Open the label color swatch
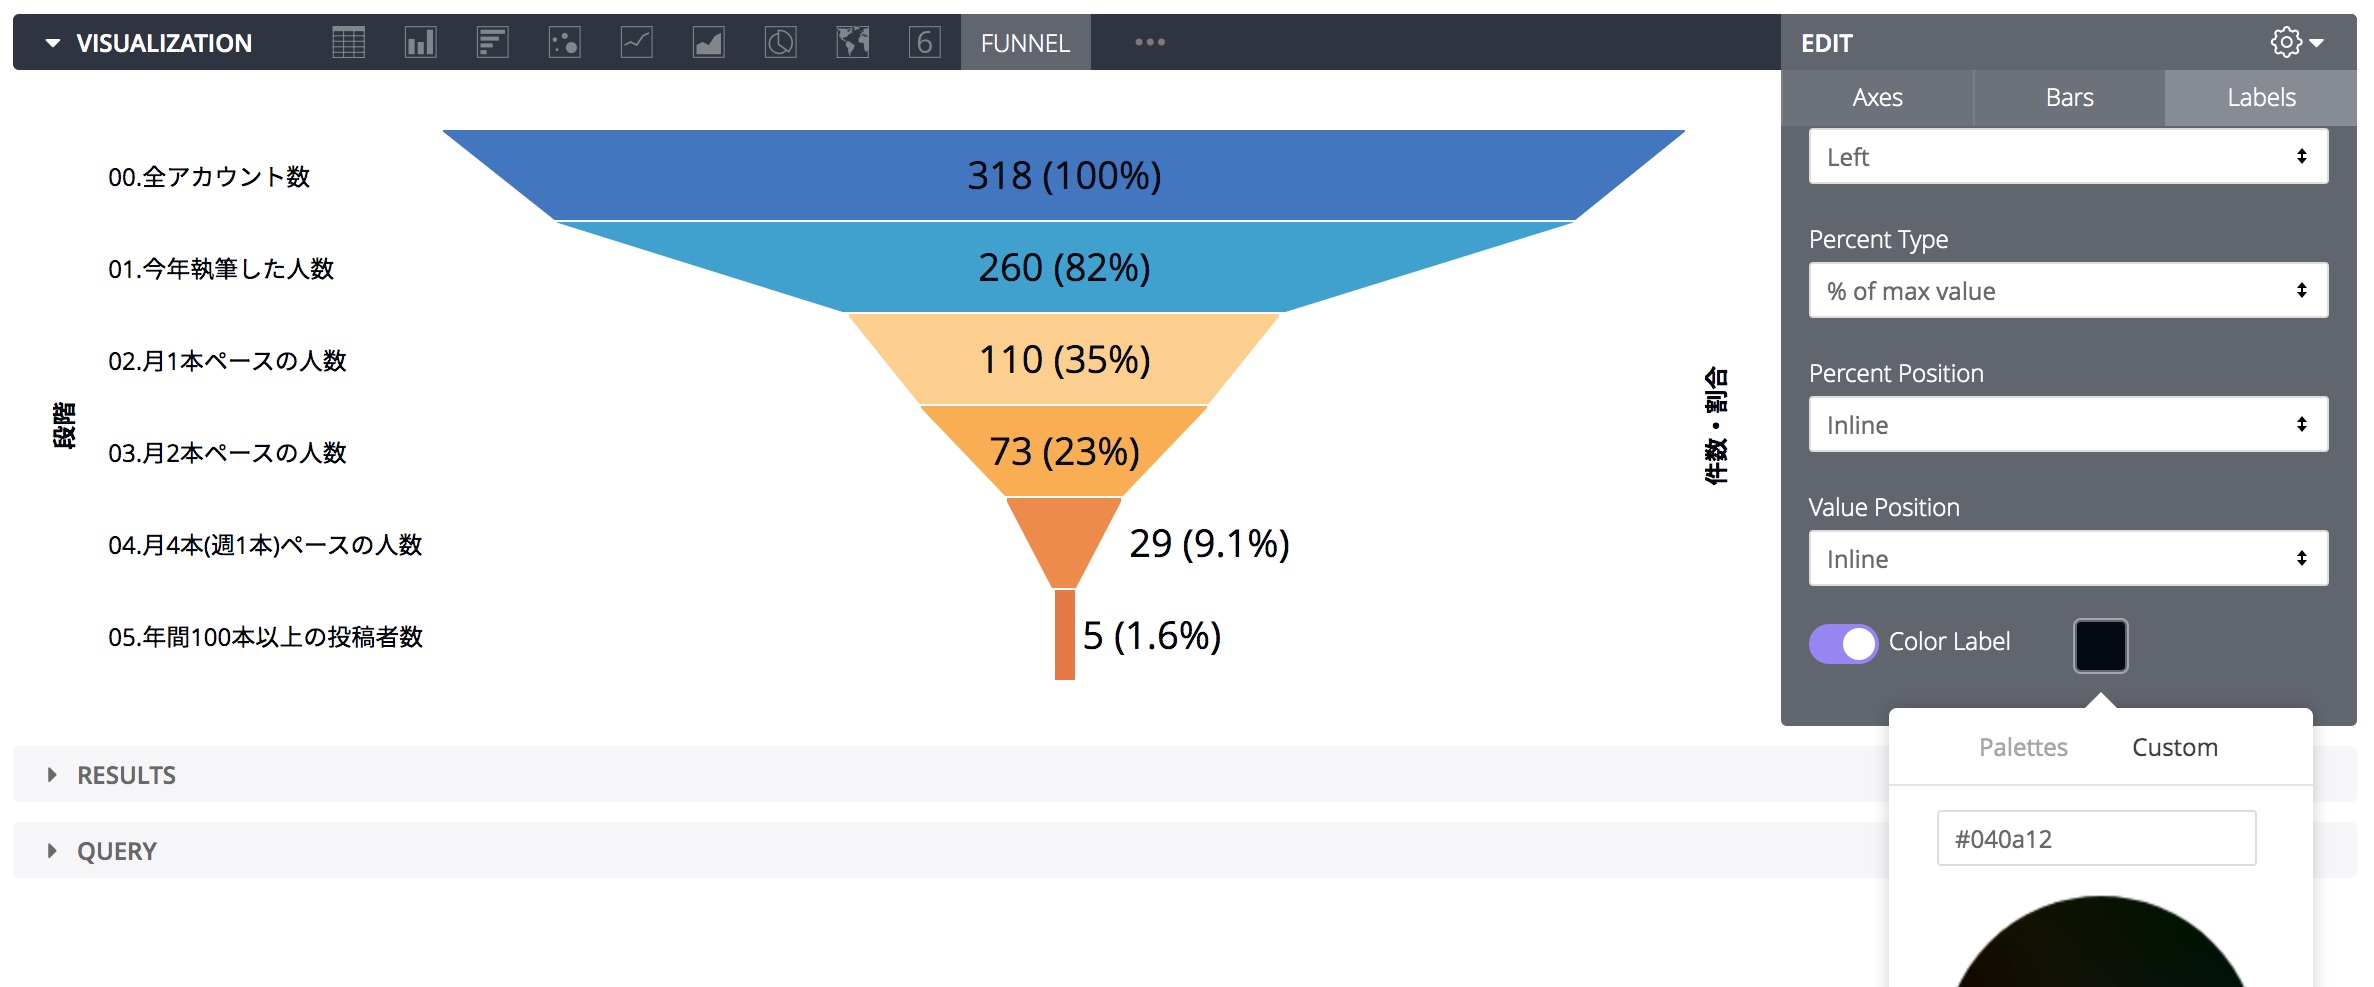Image resolution: width=2374 pixels, height=987 pixels. point(2100,645)
